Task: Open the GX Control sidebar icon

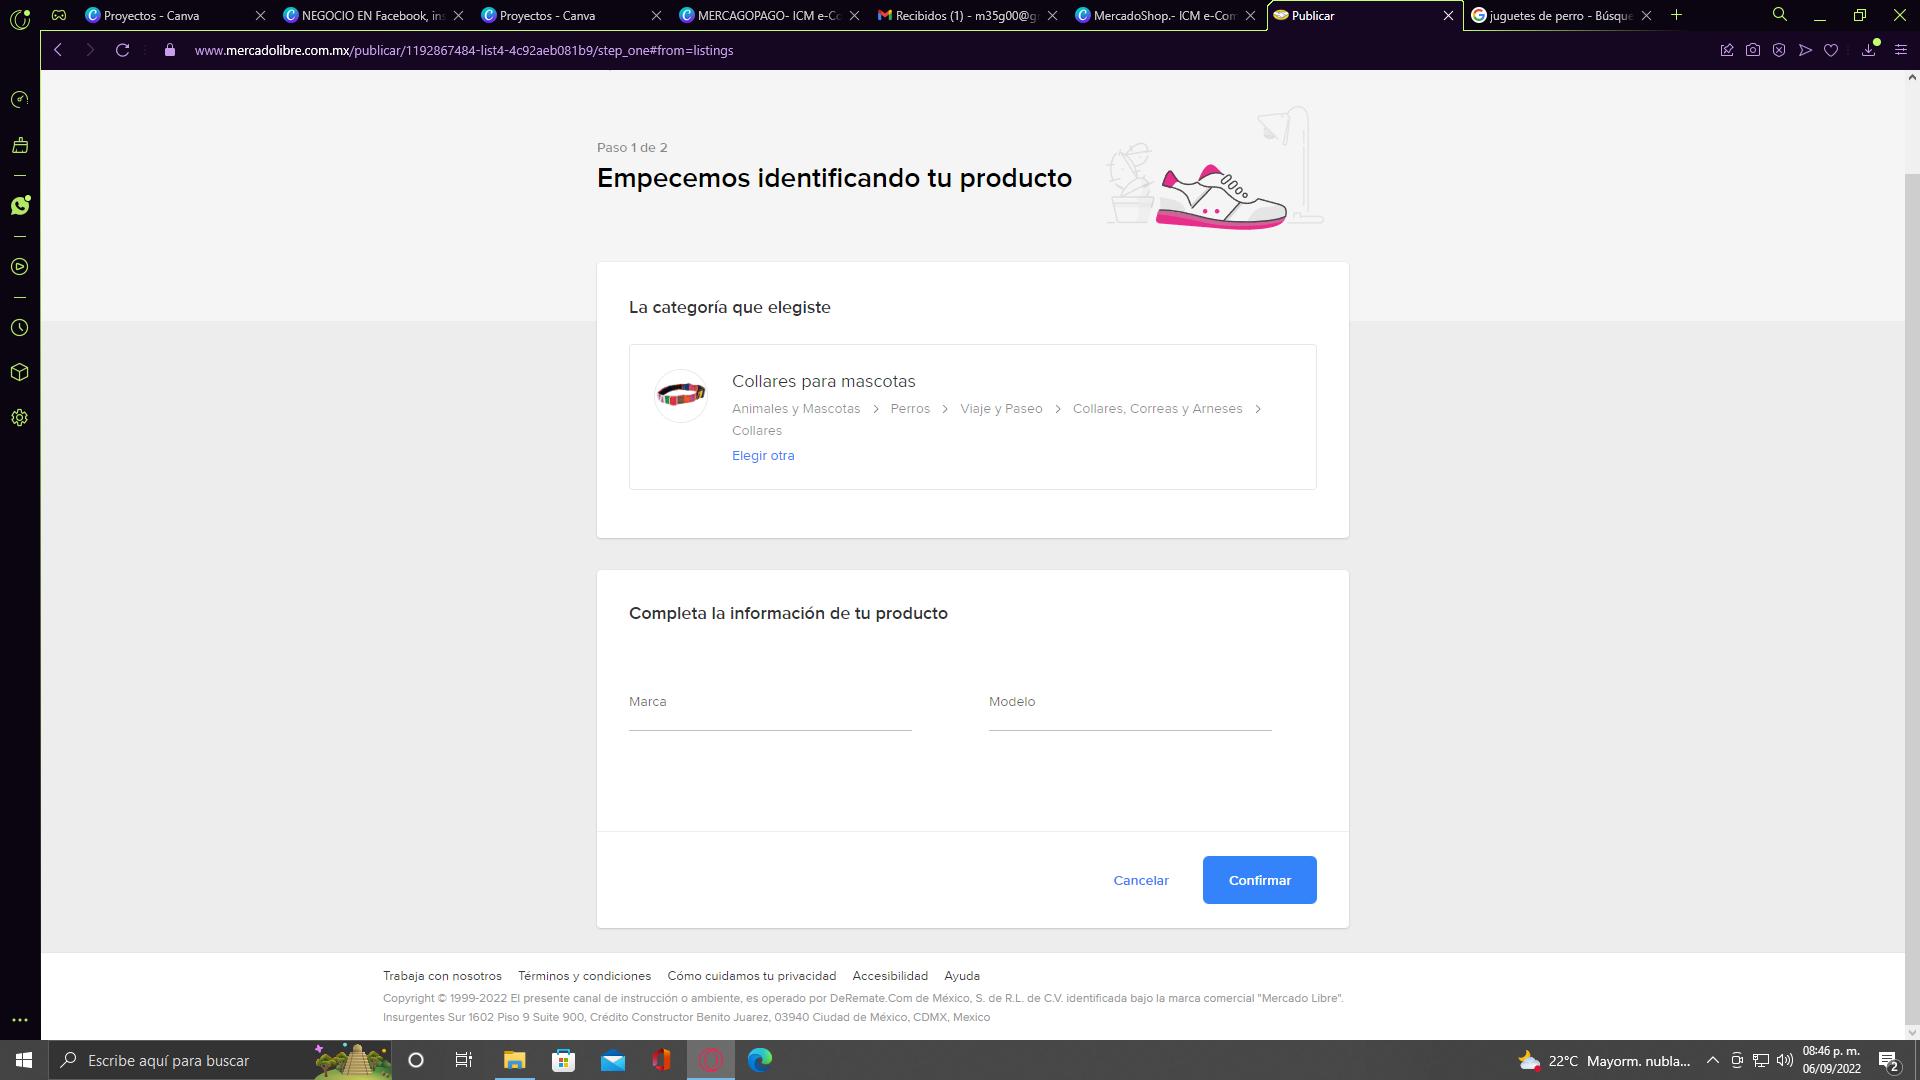Action: click(20, 100)
